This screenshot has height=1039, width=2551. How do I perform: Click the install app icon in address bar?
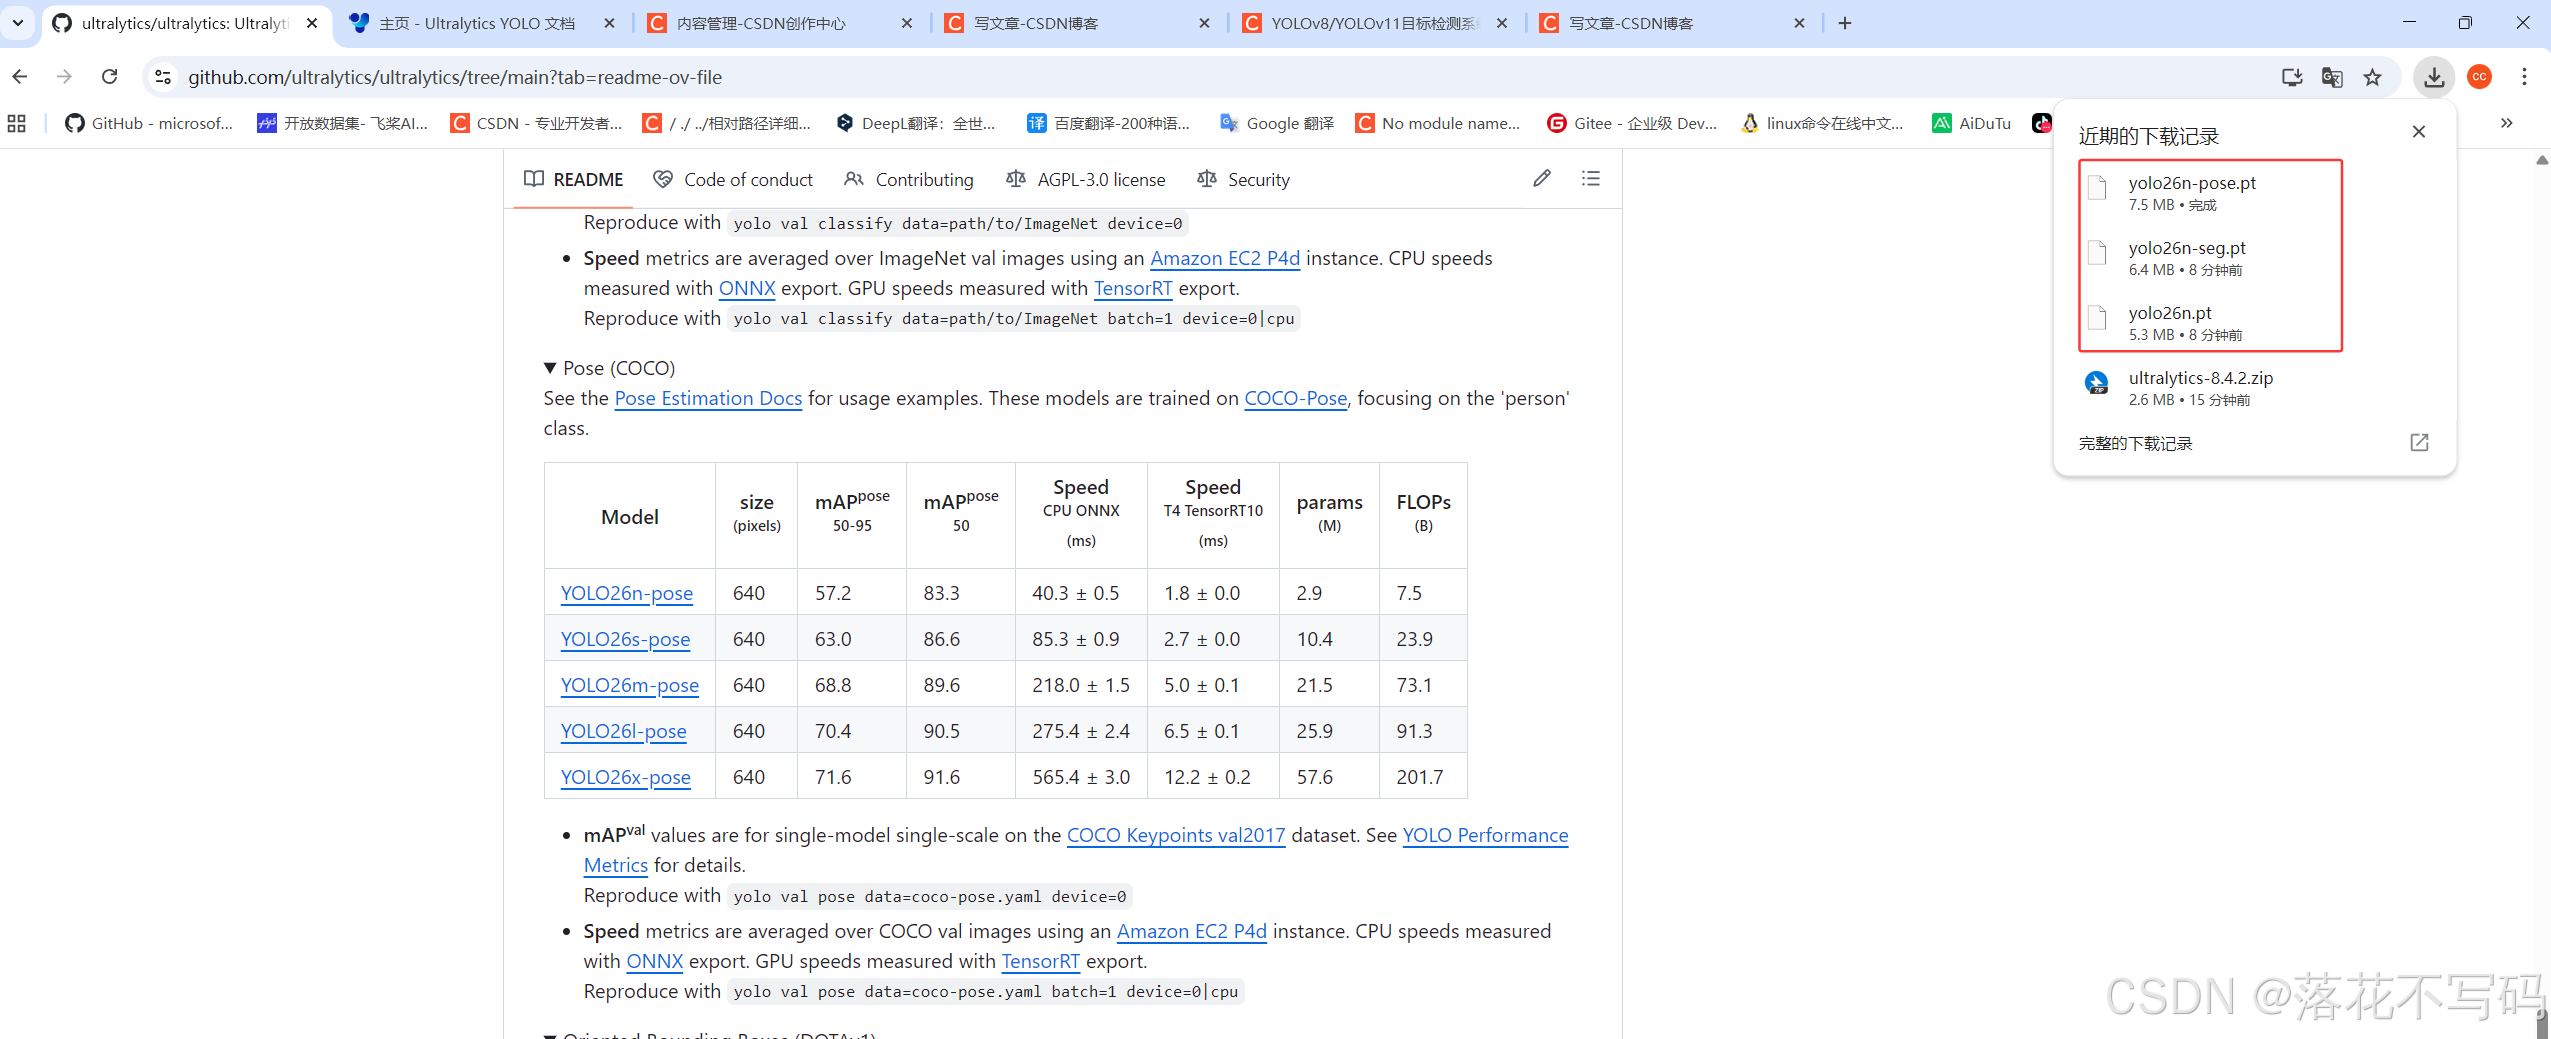coord(2291,77)
